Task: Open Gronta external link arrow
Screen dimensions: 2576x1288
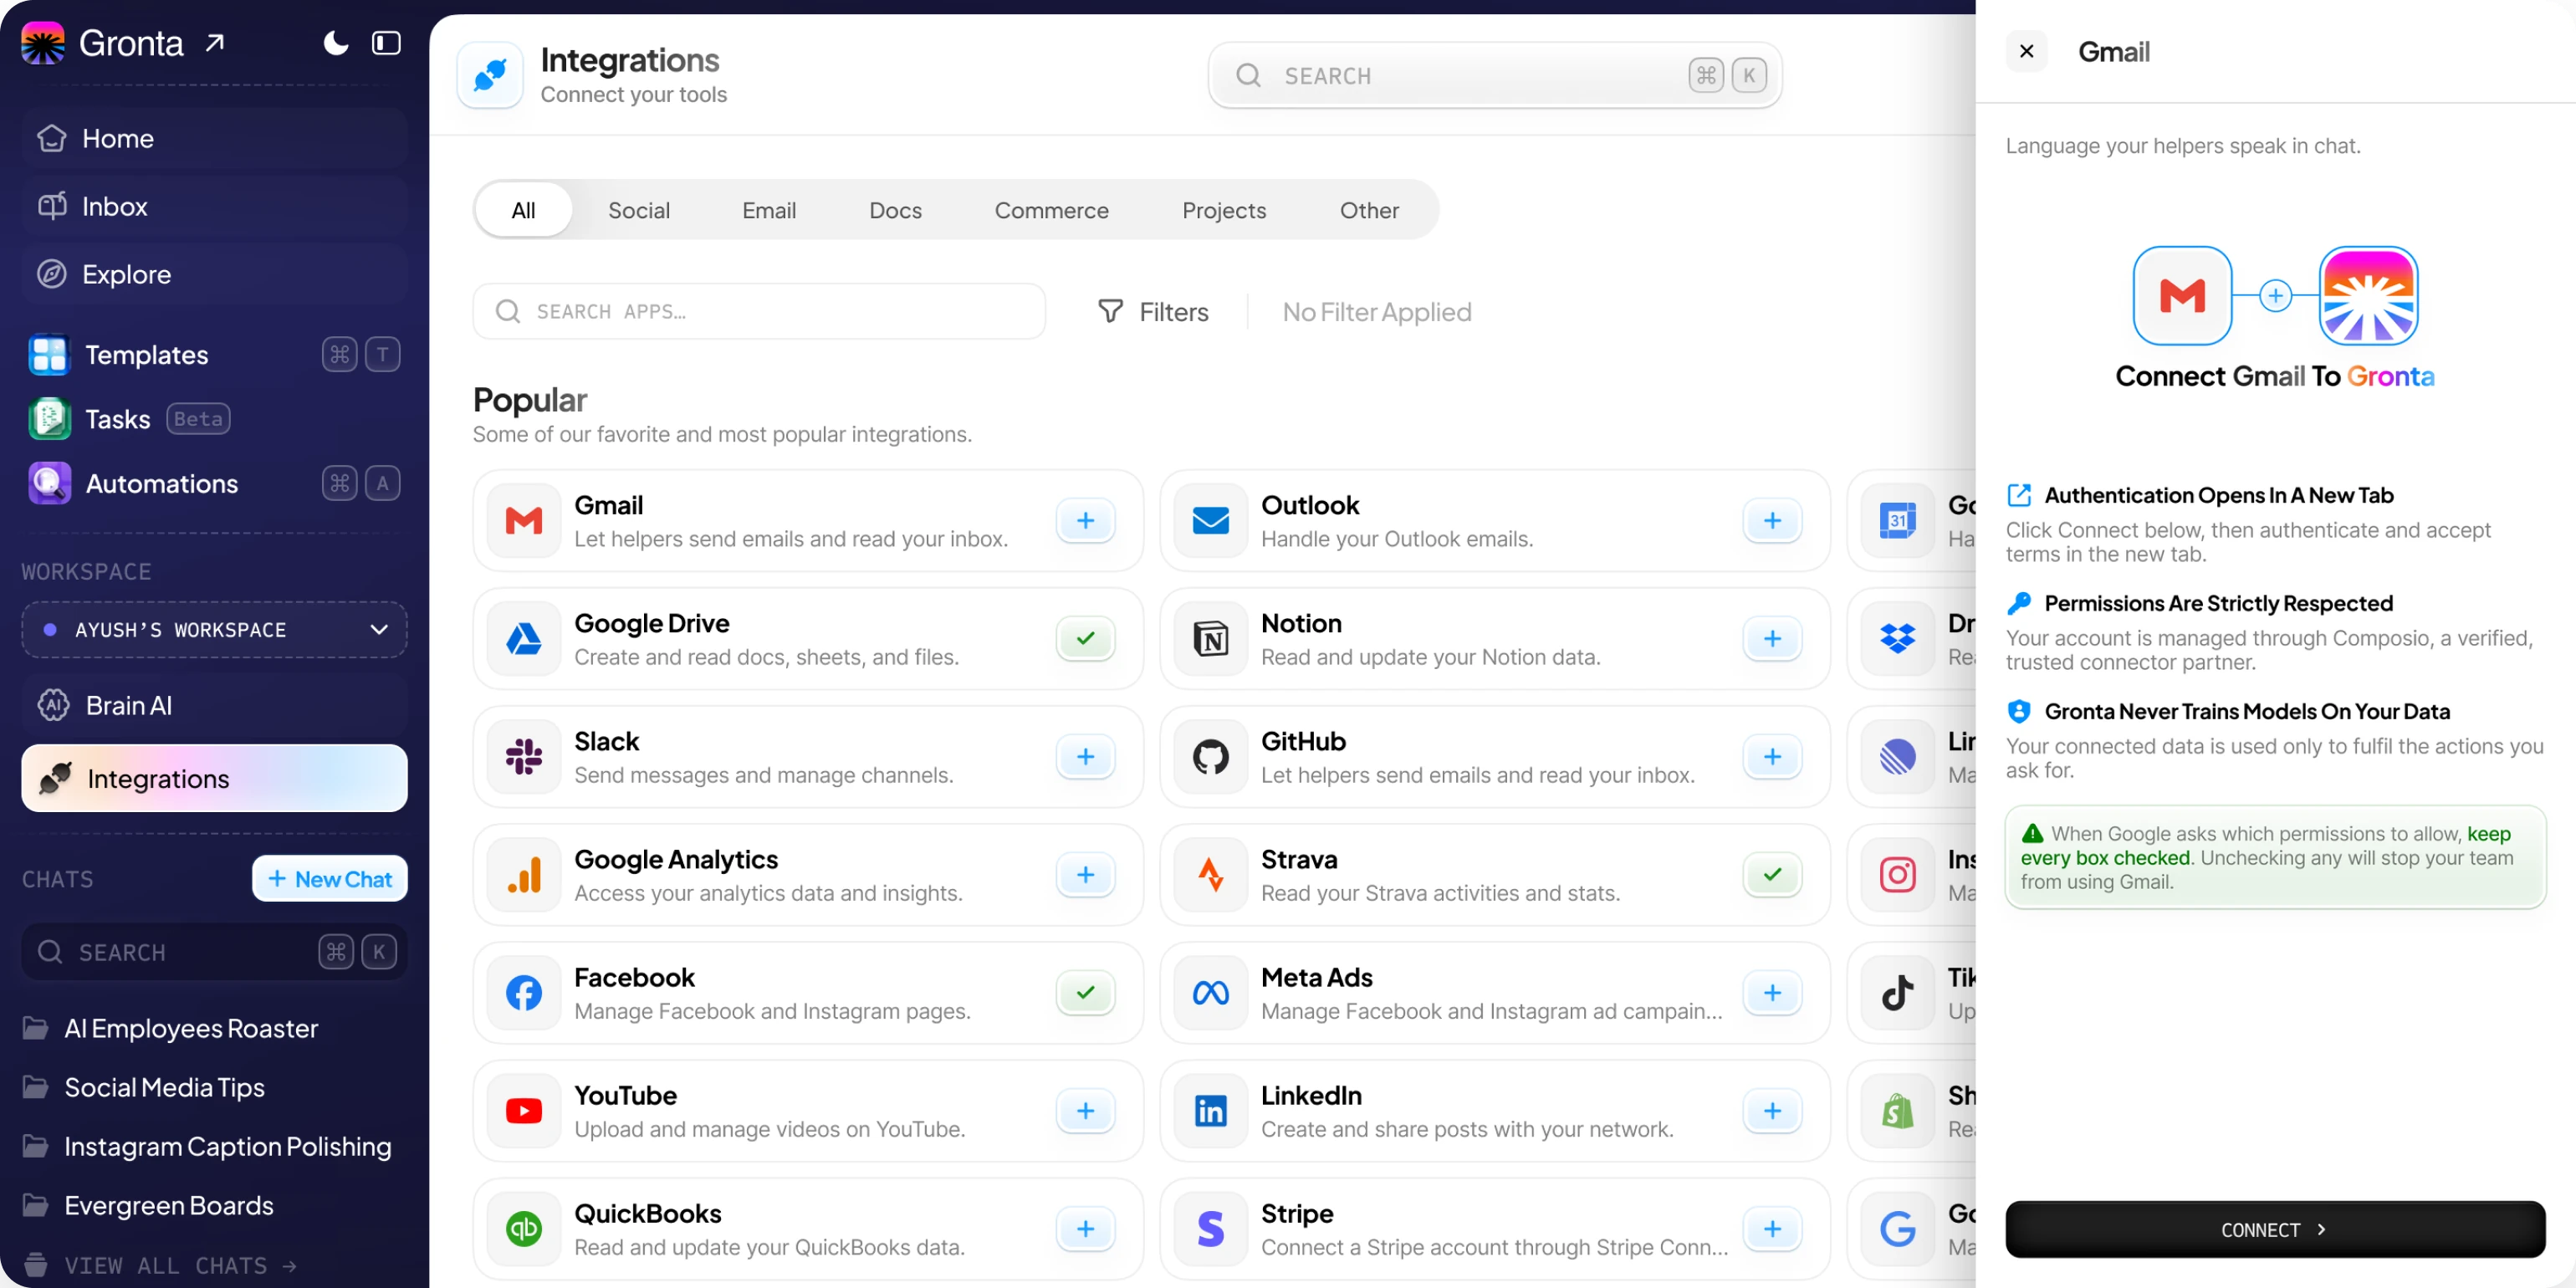Action: [x=215, y=43]
